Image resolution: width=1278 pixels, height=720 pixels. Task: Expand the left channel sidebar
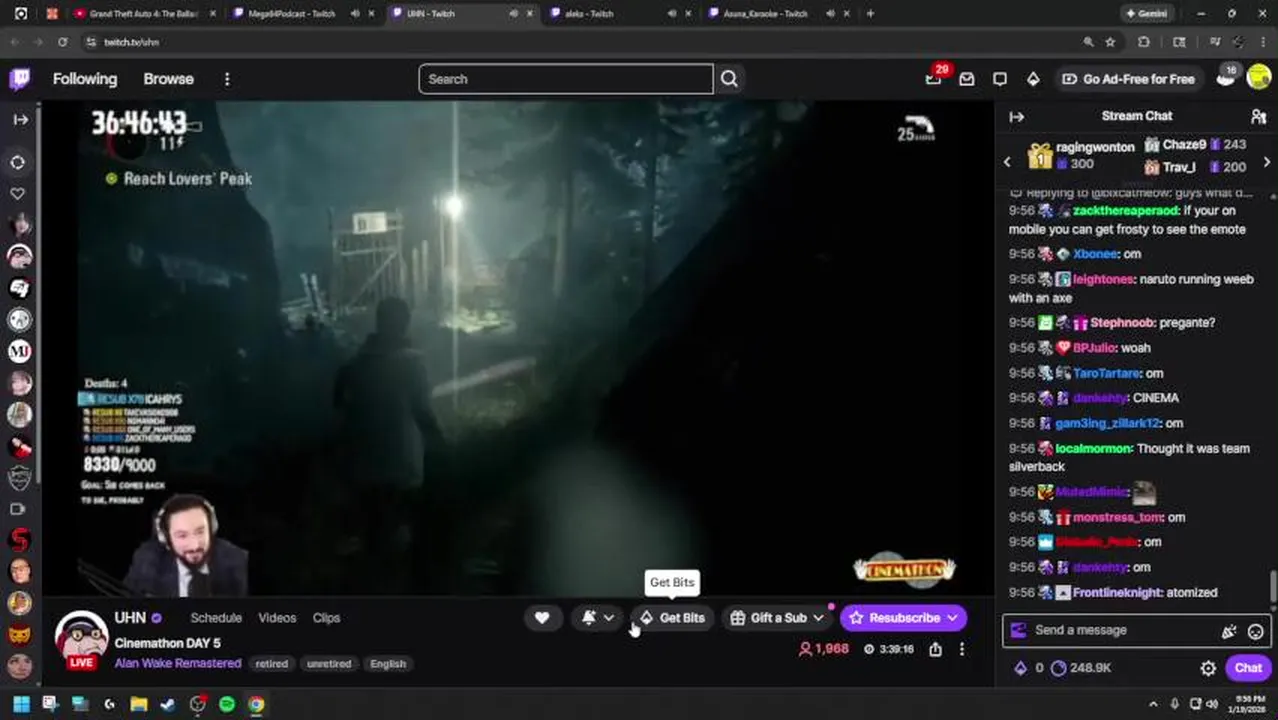click(x=20, y=119)
